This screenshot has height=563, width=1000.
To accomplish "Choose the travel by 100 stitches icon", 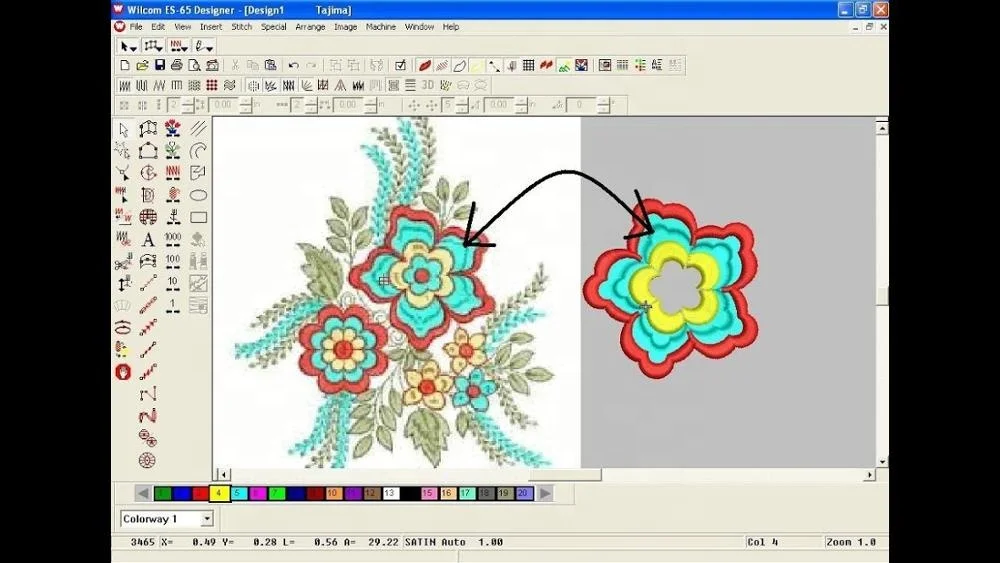I will click(173, 262).
